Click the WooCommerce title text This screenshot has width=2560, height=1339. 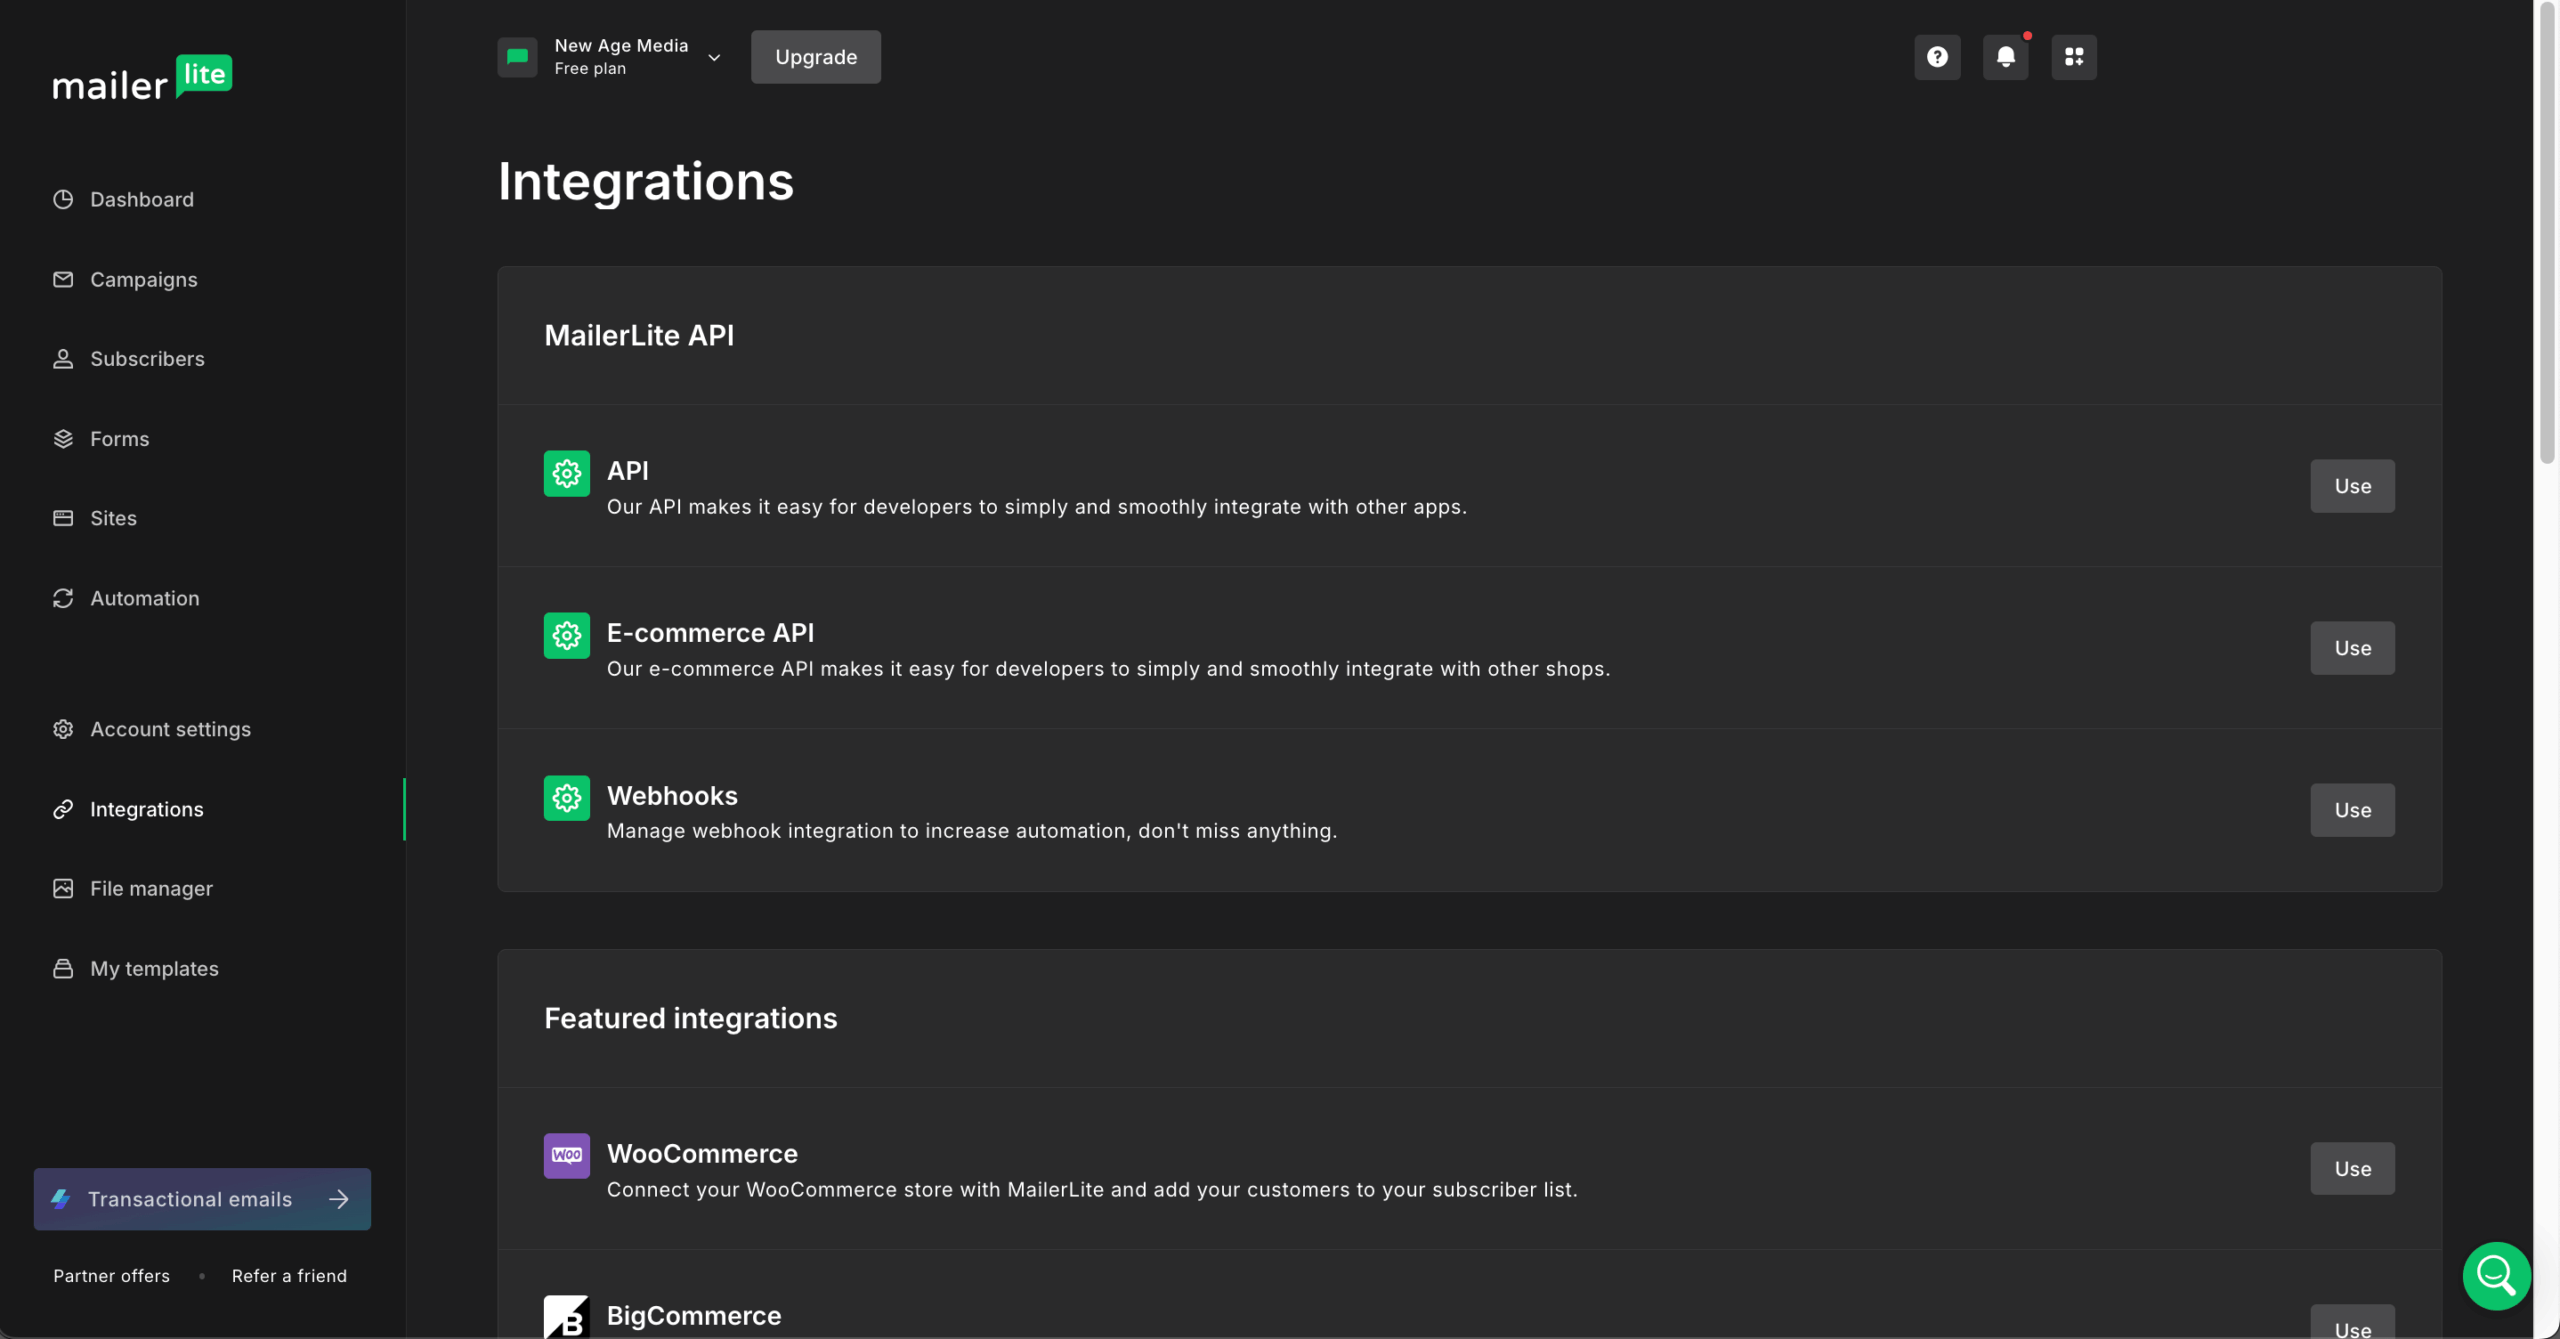(702, 1154)
